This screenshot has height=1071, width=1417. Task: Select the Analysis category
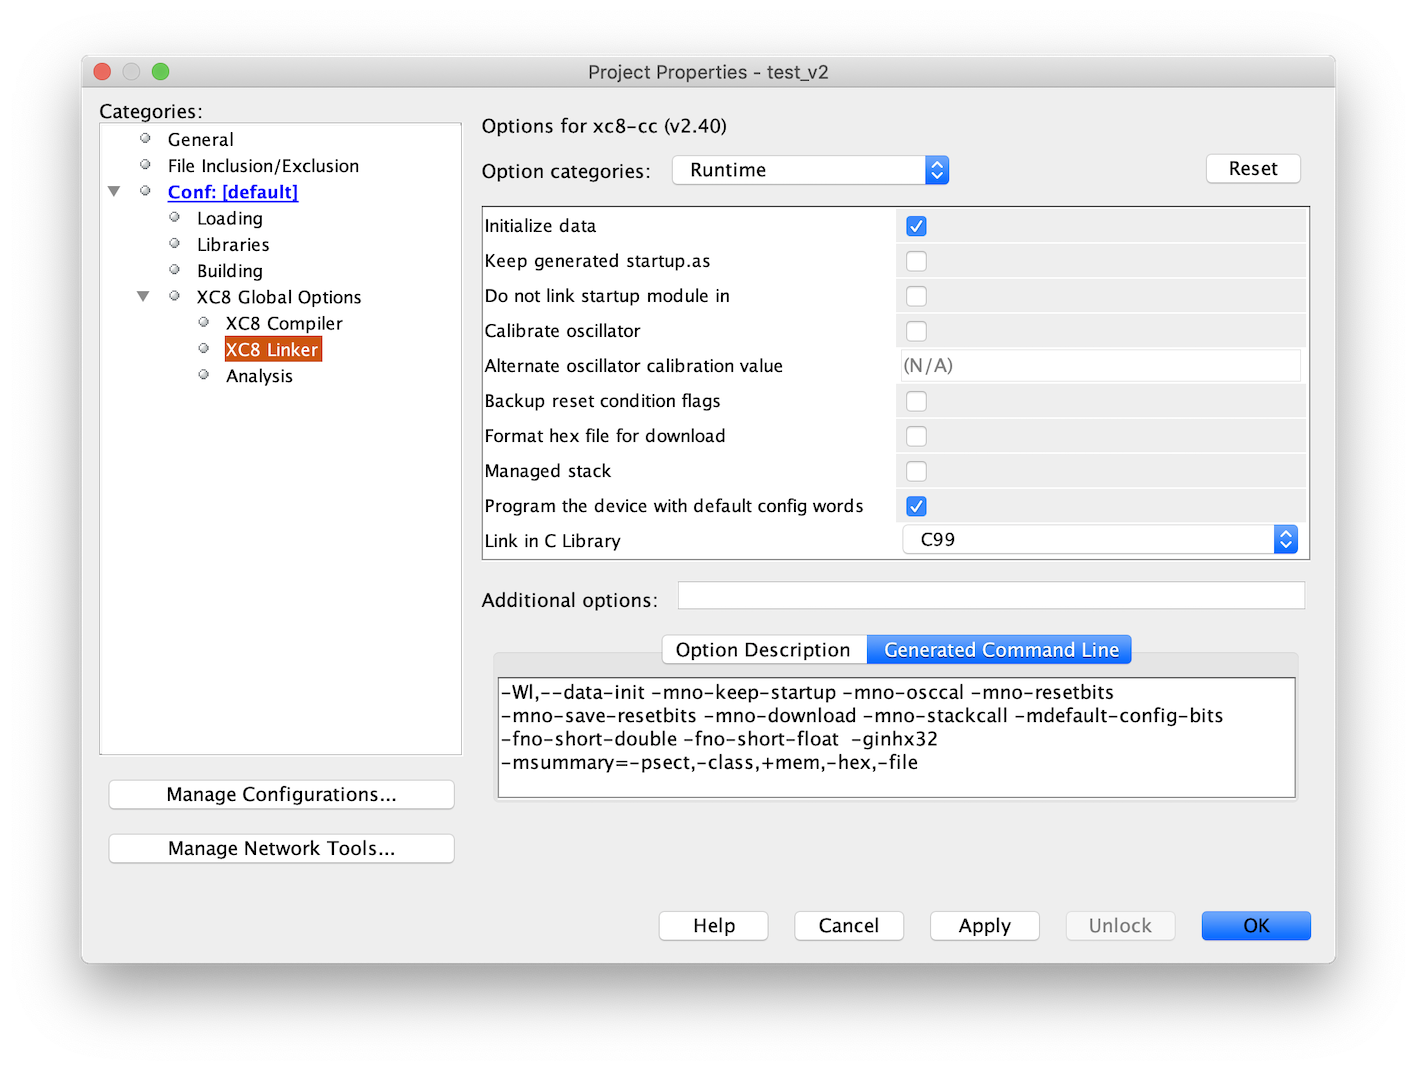point(259,376)
